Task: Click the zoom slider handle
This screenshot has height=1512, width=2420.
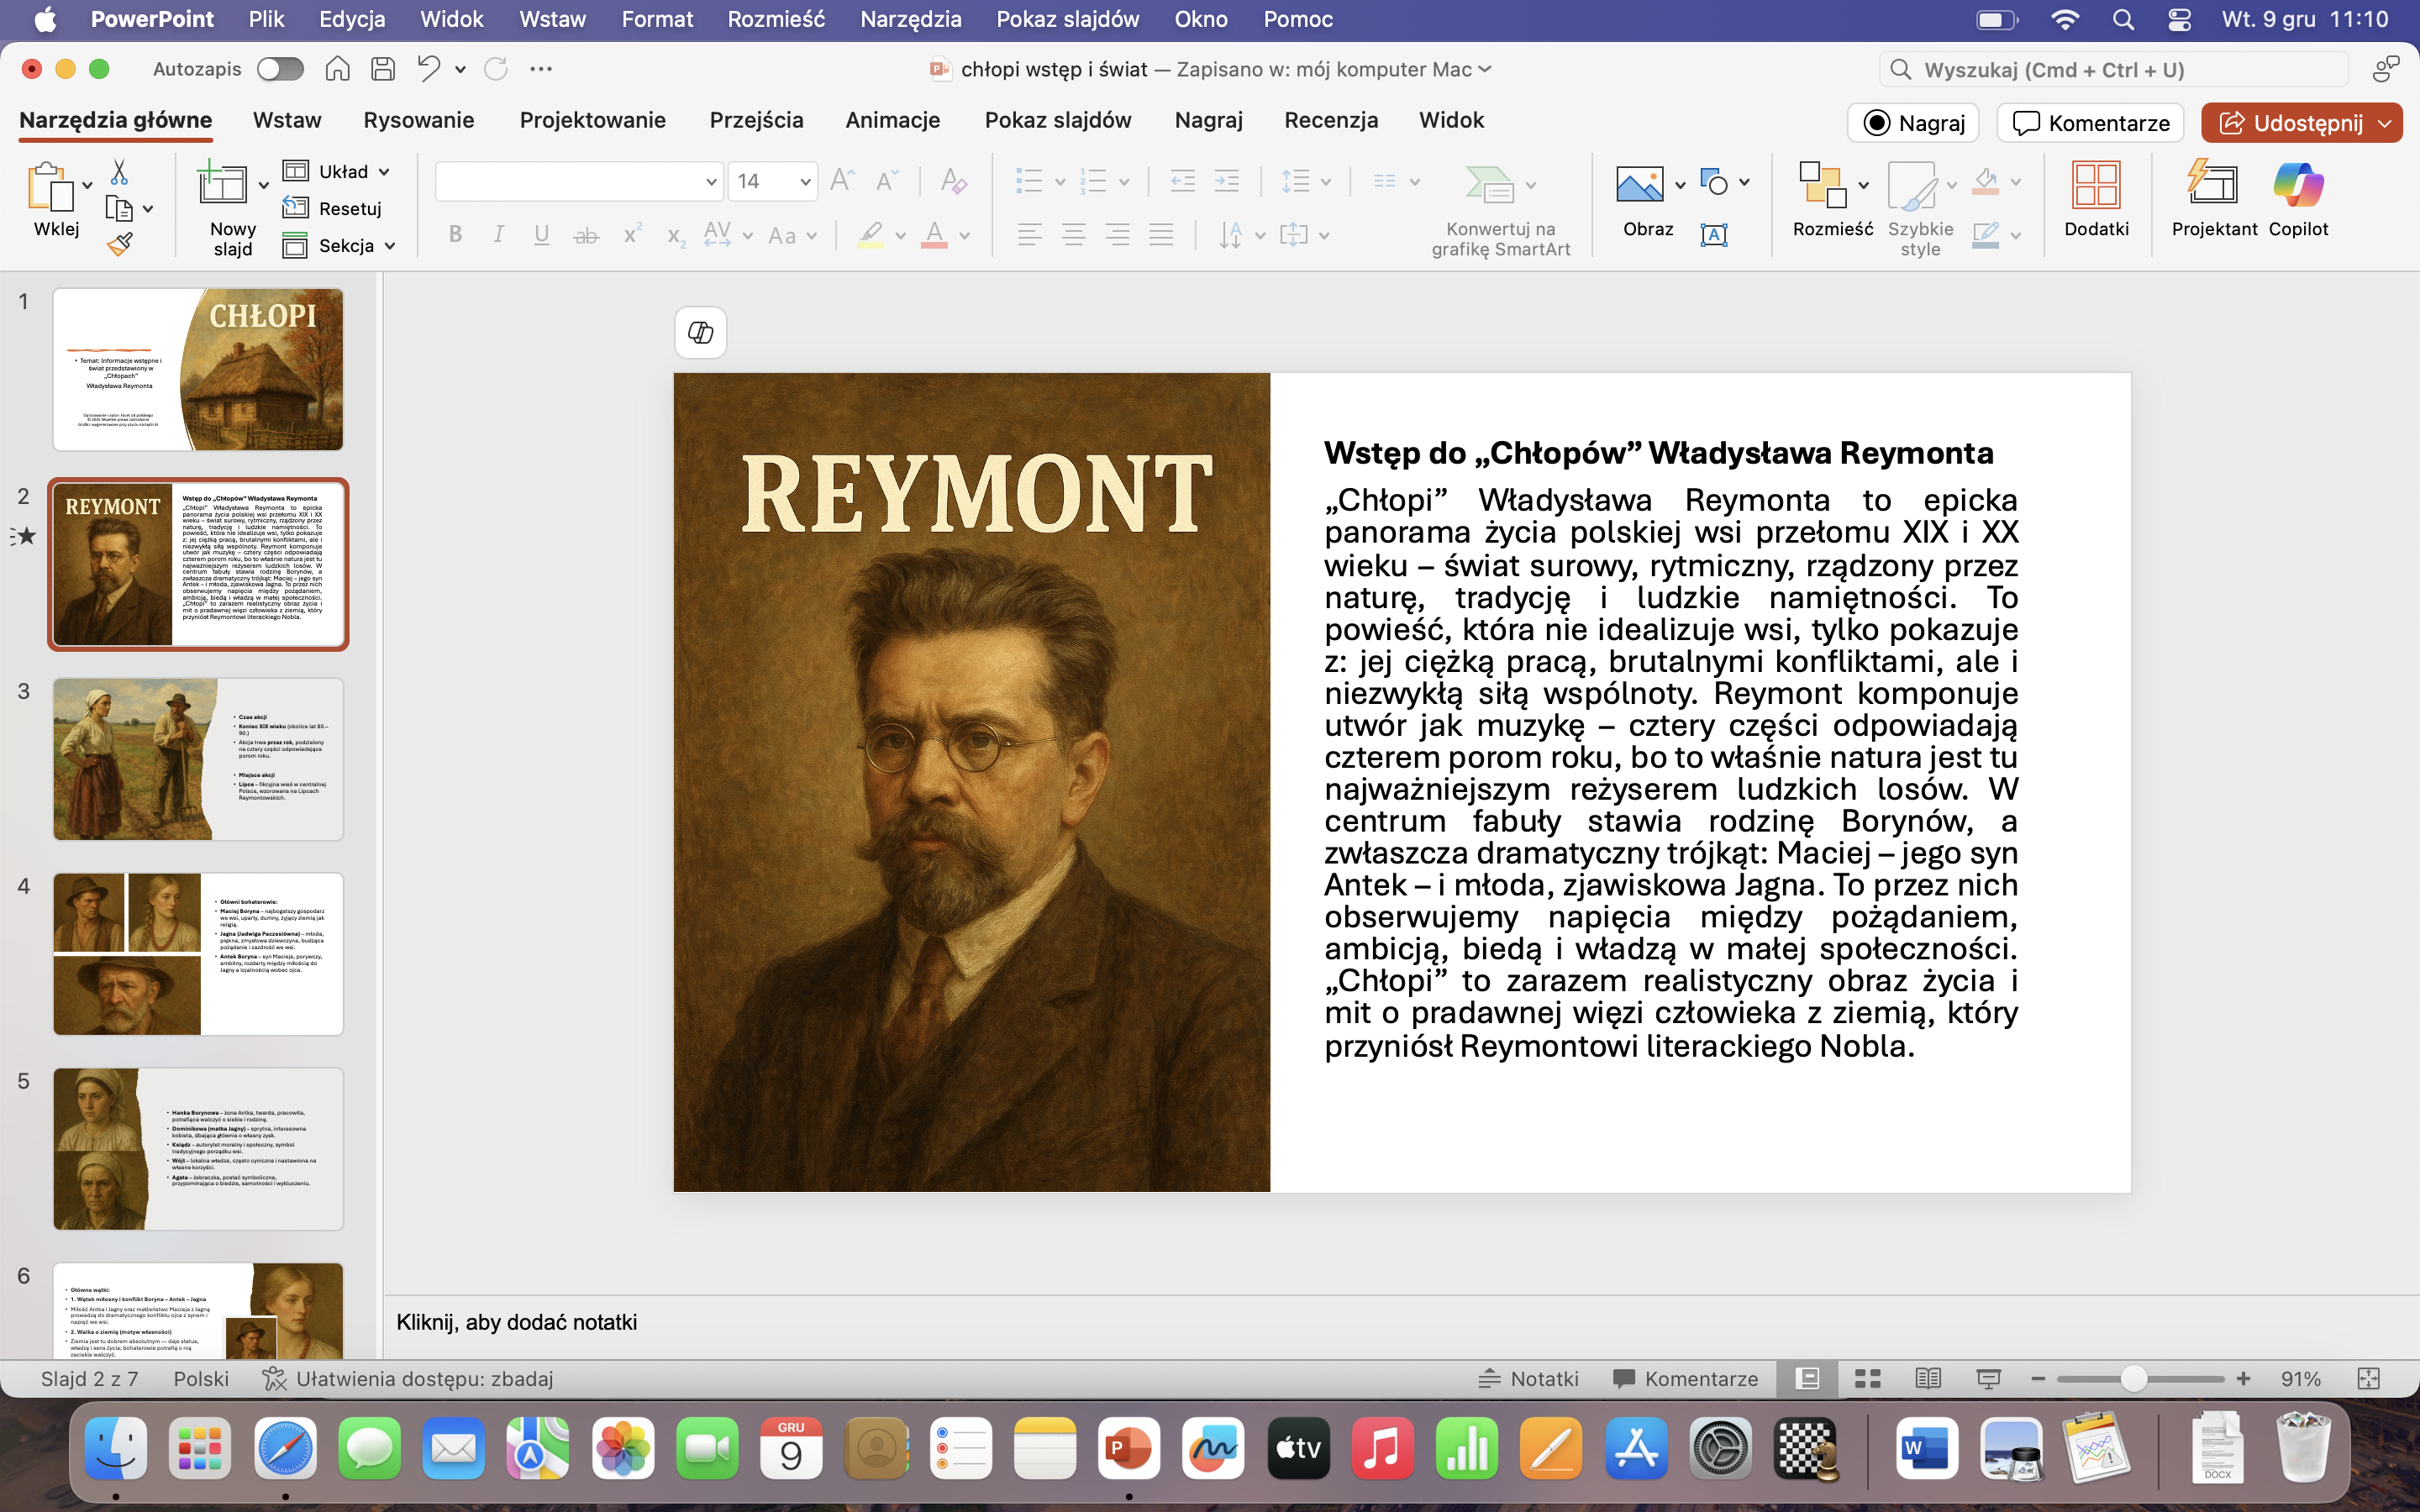Action: [2133, 1379]
